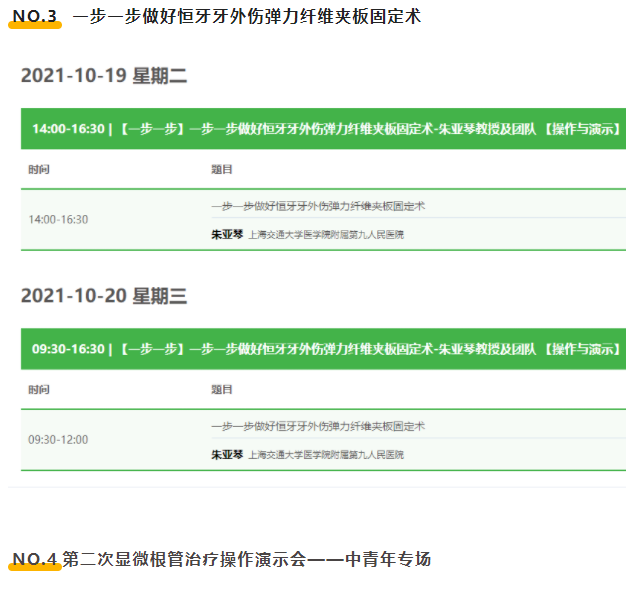Select the 09:30-12:00 time cell
Viewport: 636px width, 596px height.
(58, 439)
